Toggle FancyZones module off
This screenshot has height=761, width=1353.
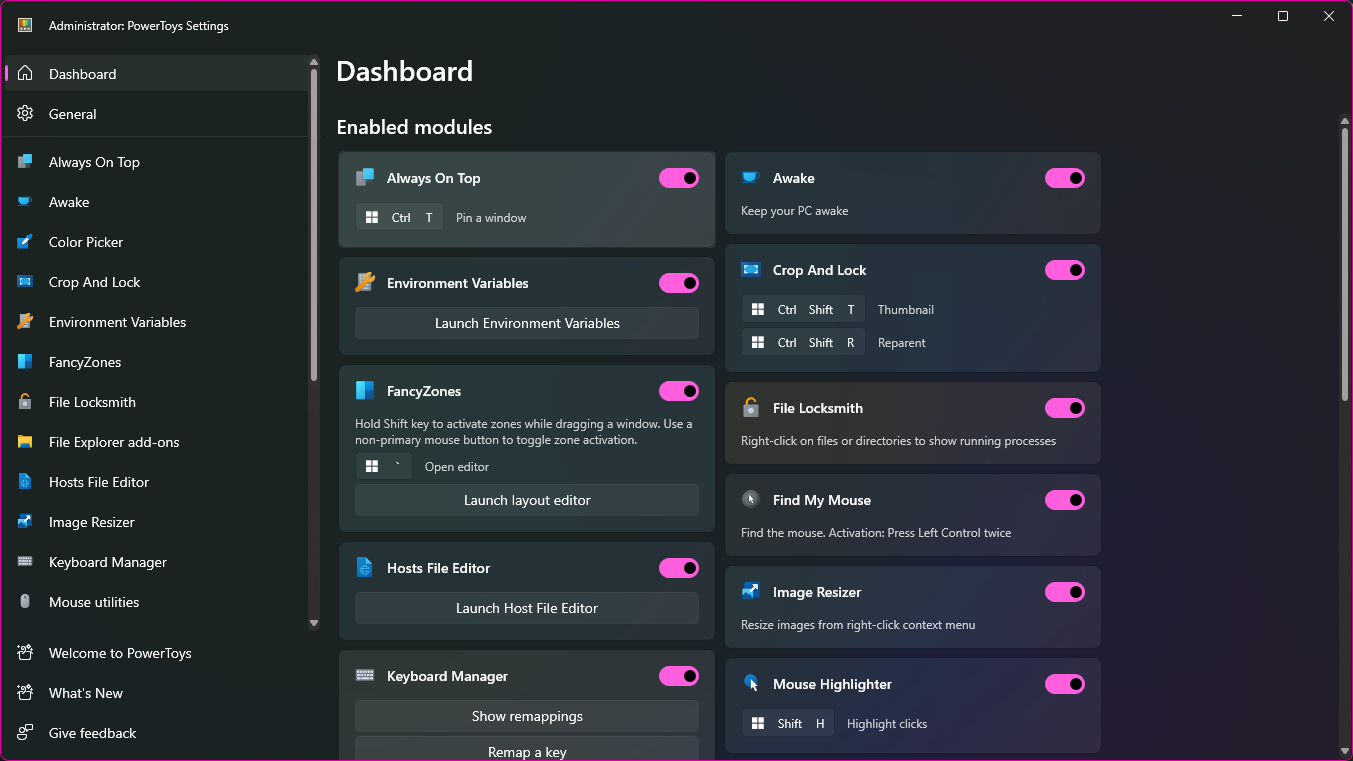[x=679, y=391]
